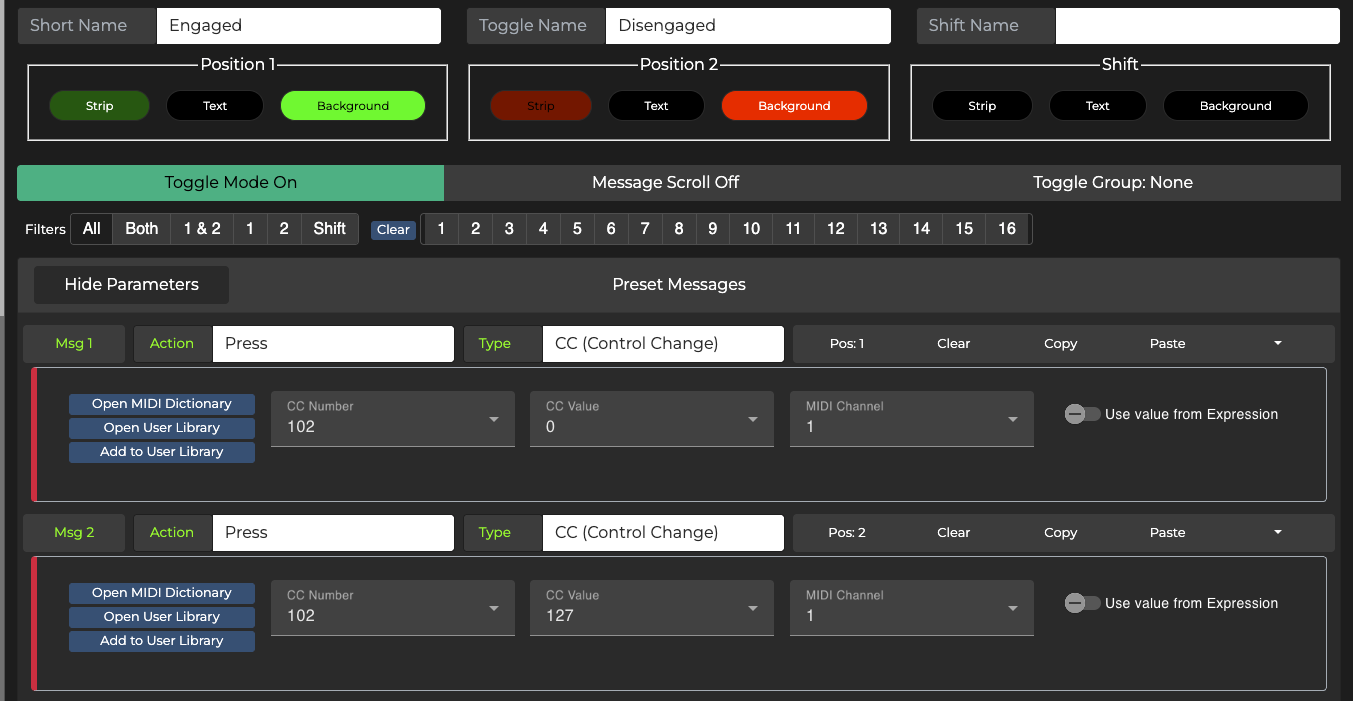This screenshot has width=1353, height=701.
Task: Toggle the Toggle Mode On button
Action: point(230,183)
